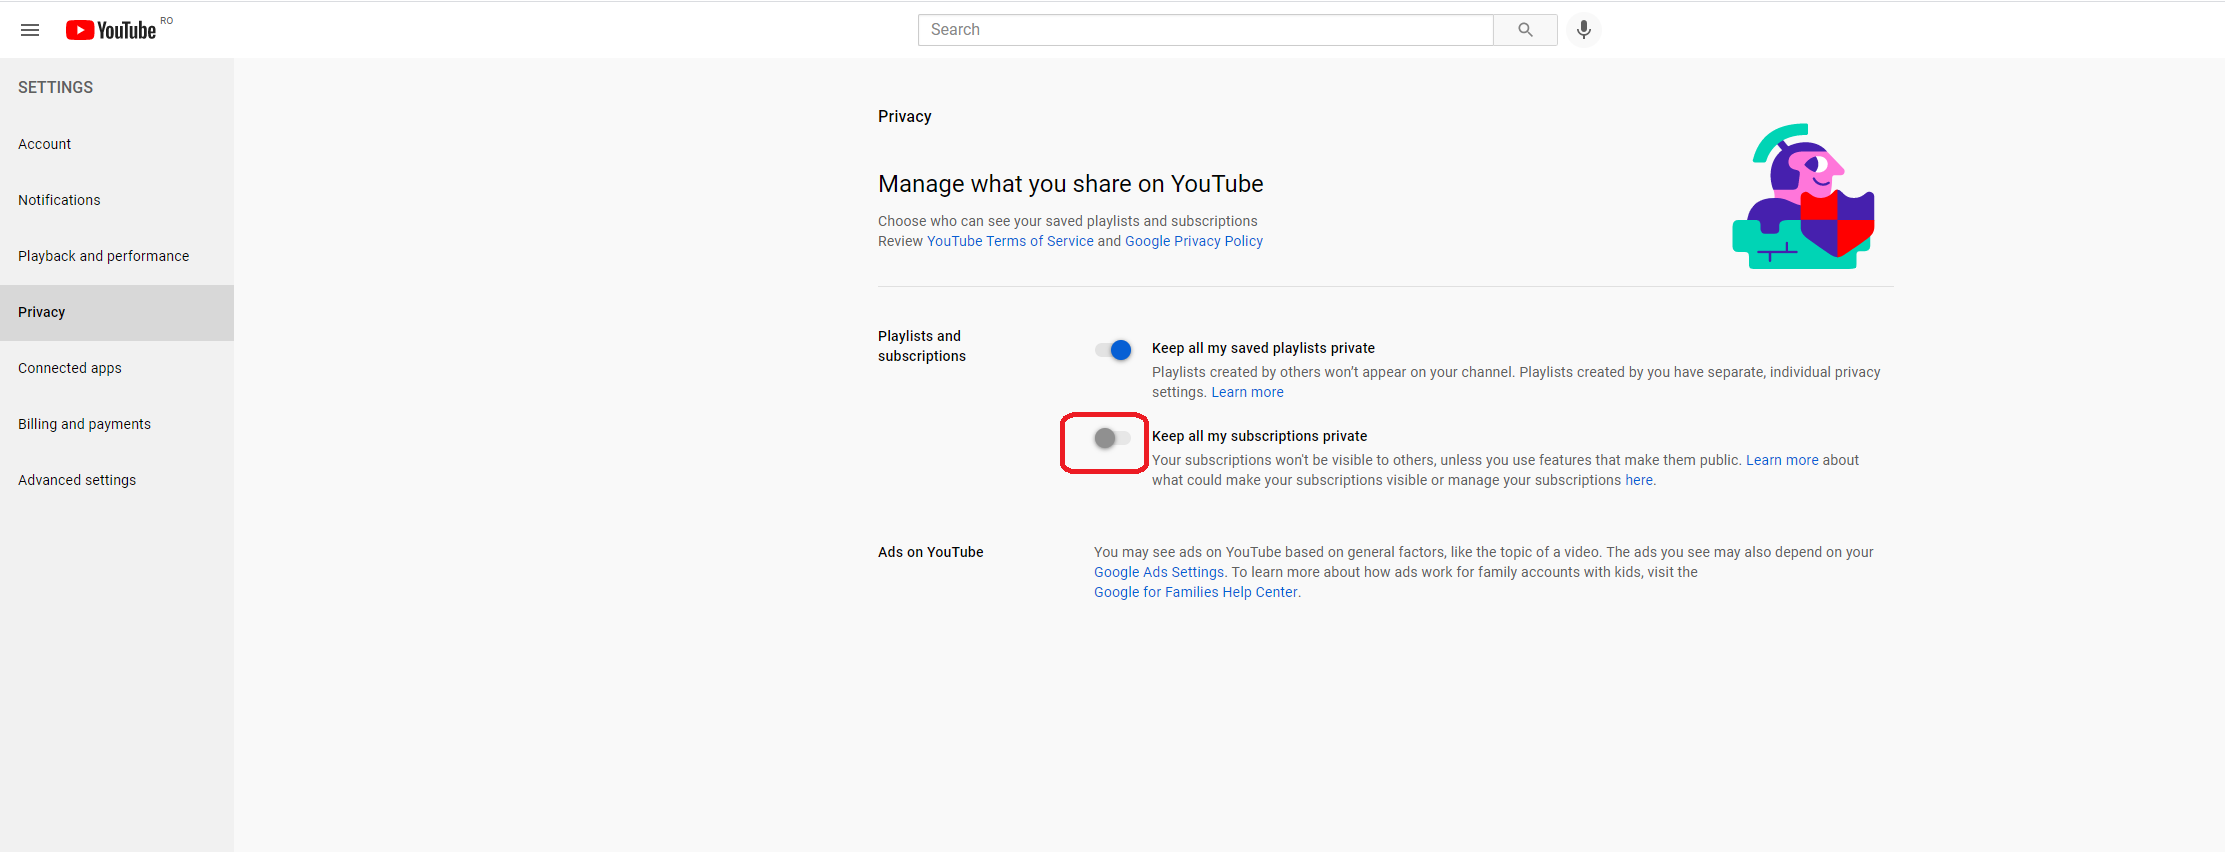Open Google for Families Help Center
2225x852 pixels.
[1195, 592]
